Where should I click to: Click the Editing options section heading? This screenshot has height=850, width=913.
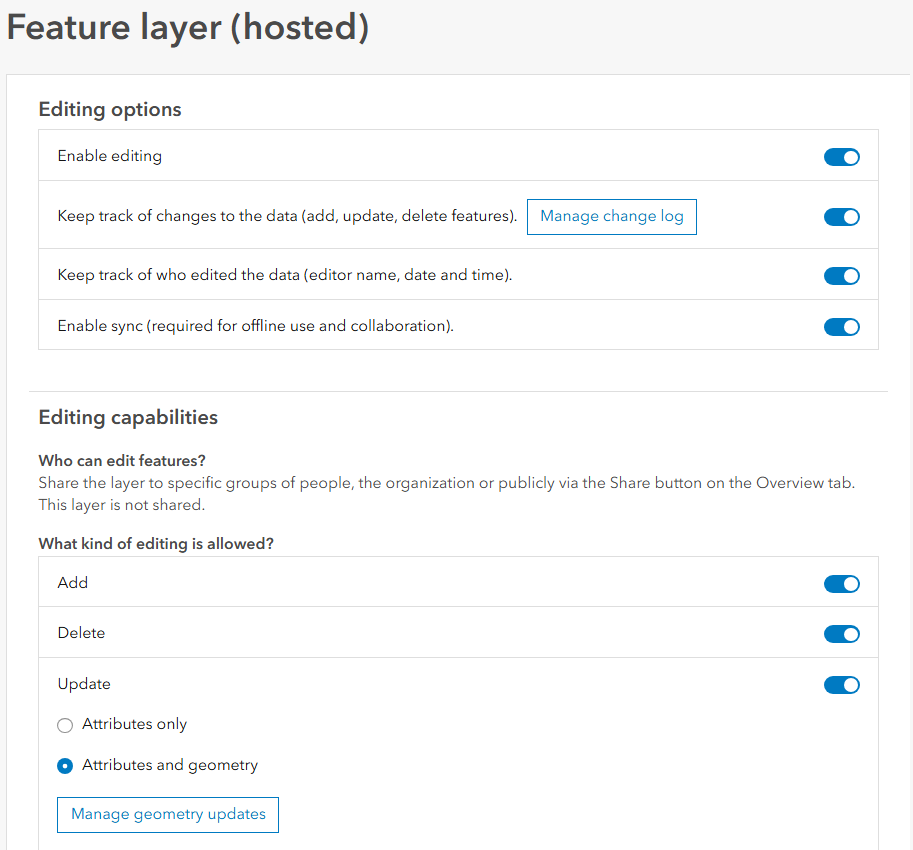point(110,110)
